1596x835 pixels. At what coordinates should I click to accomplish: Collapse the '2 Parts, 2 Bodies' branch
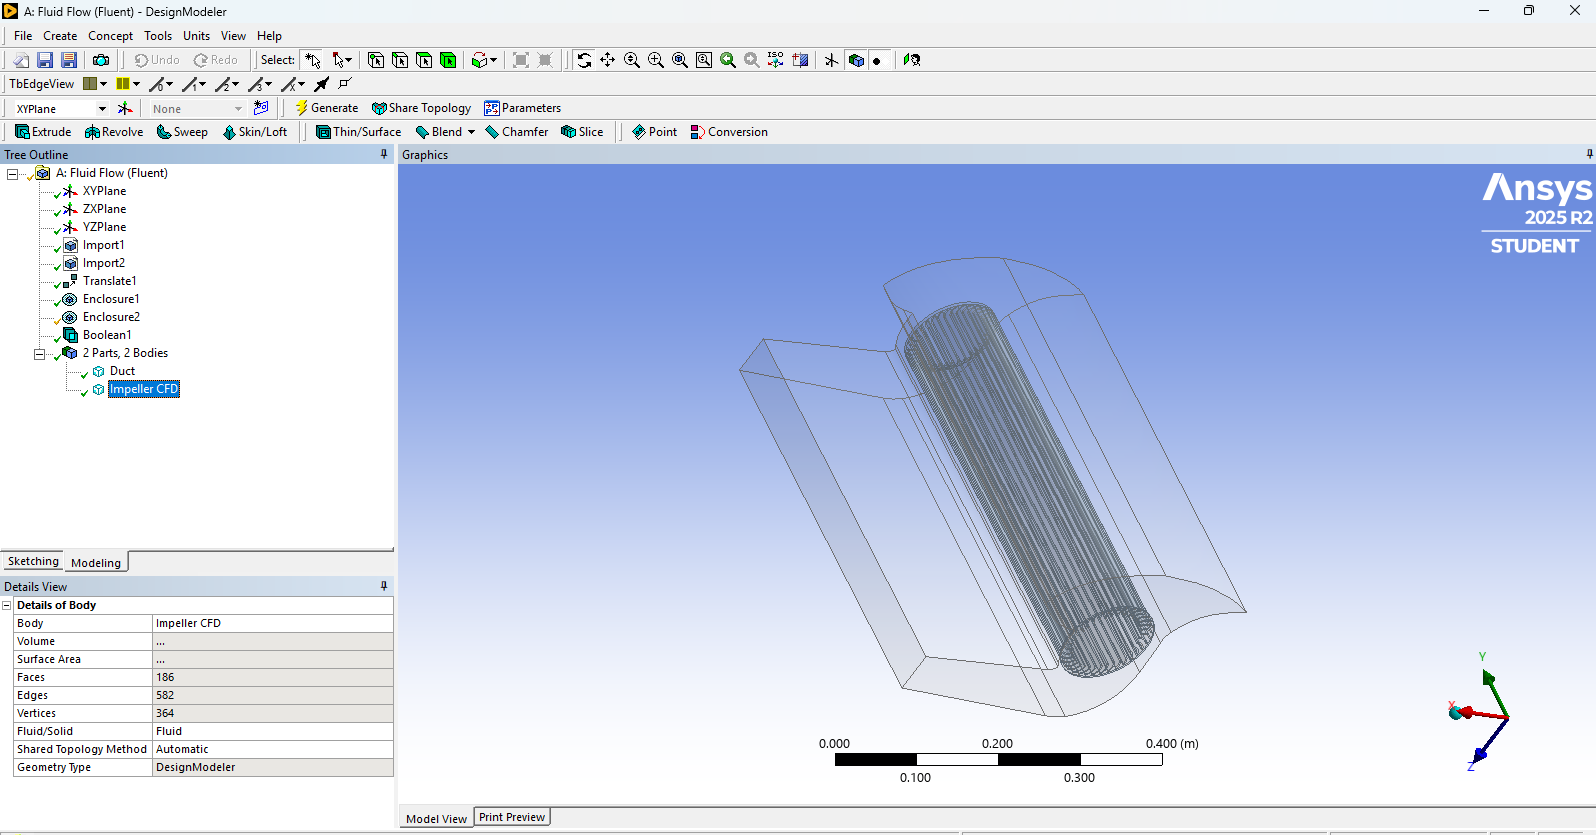[x=39, y=354]
